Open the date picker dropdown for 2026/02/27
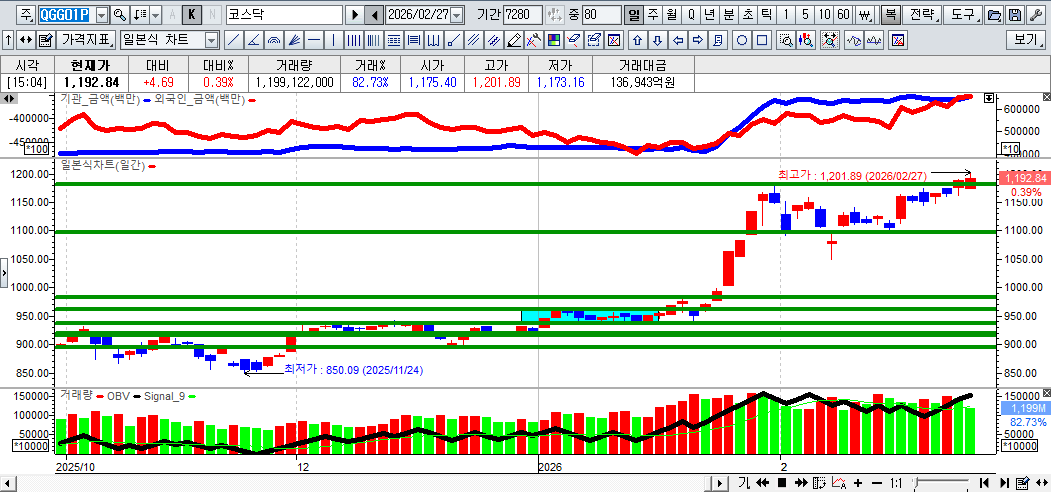 pos(457,15)
